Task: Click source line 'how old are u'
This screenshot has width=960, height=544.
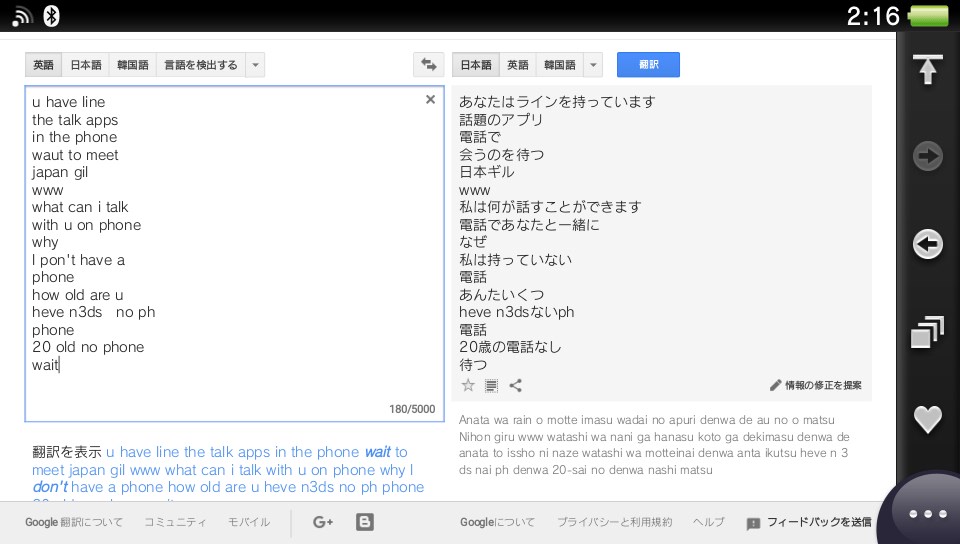Action: (77, 295)
